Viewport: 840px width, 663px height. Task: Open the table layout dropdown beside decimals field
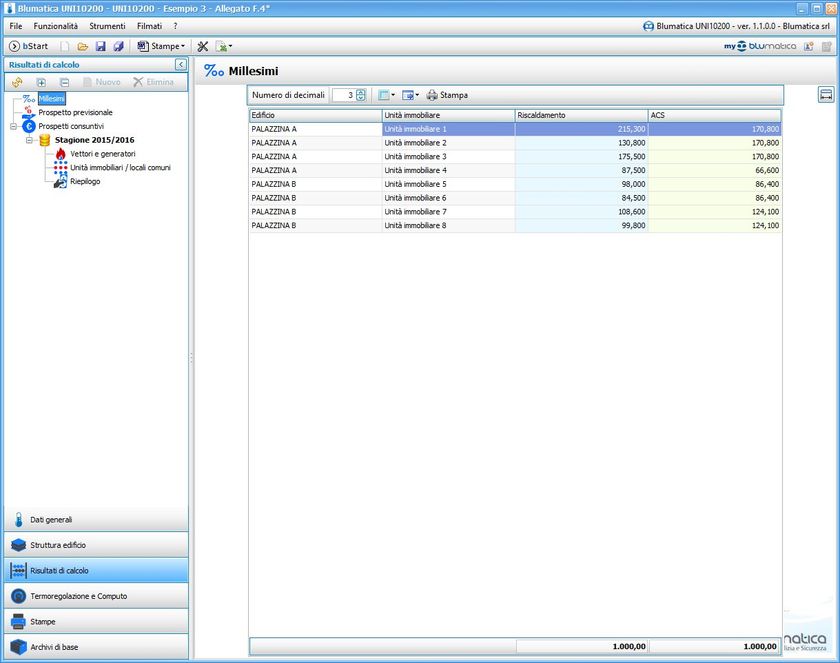[x=387, y=95]
